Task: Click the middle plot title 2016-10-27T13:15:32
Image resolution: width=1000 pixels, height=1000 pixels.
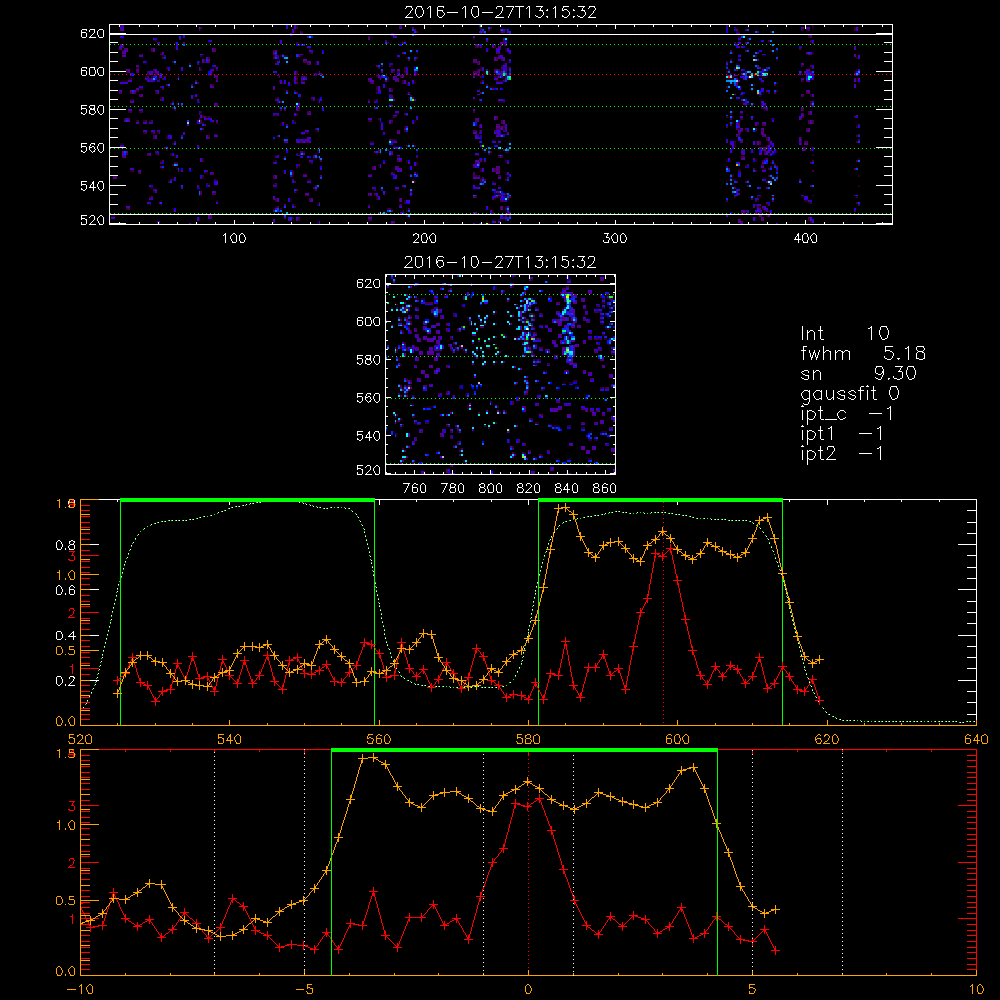Action: pos(500,262)
